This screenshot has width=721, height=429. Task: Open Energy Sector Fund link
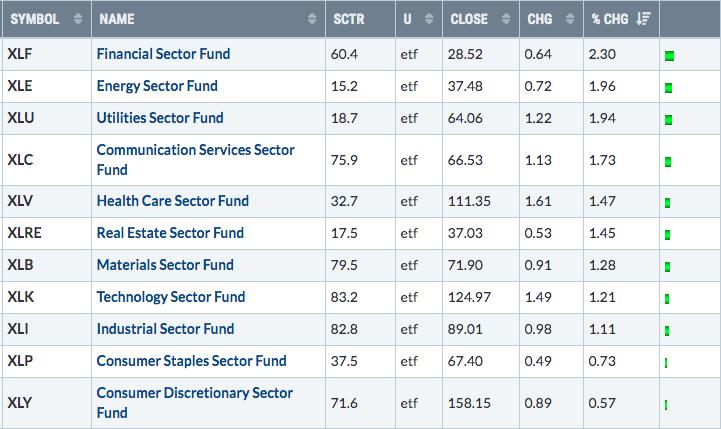tap(157, 86)
